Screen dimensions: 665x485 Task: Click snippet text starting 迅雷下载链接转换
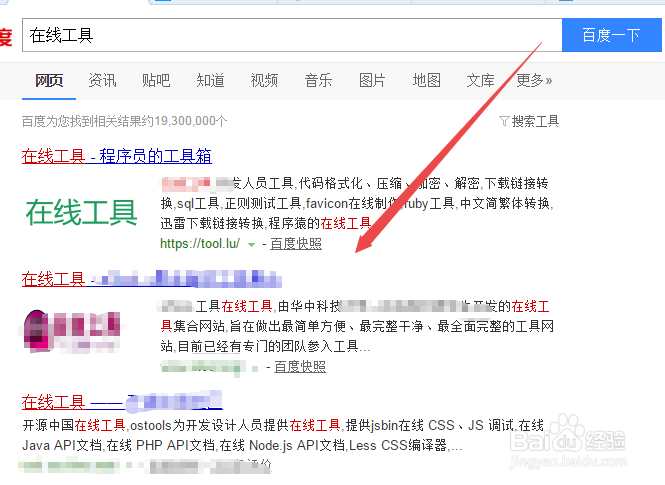coord(265,223)
